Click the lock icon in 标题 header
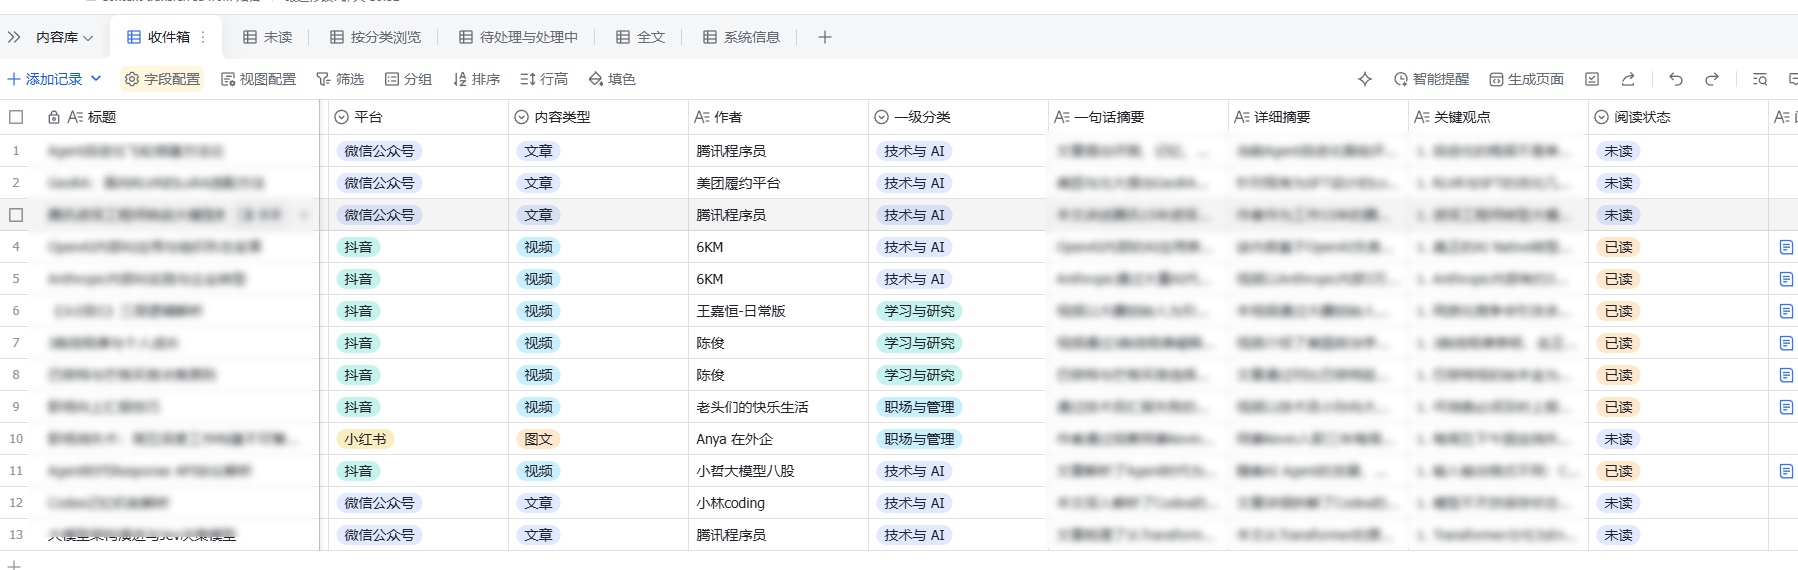 [x=54, y=117]
